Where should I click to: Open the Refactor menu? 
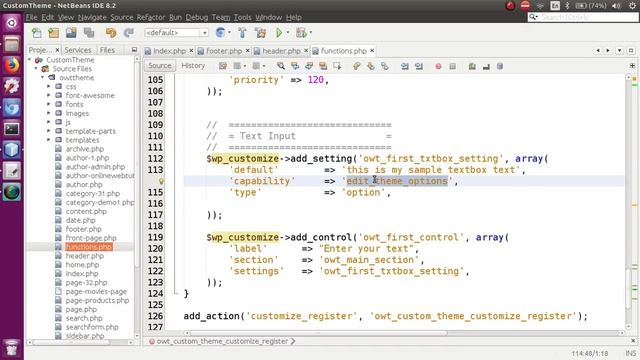click(151, 17)
